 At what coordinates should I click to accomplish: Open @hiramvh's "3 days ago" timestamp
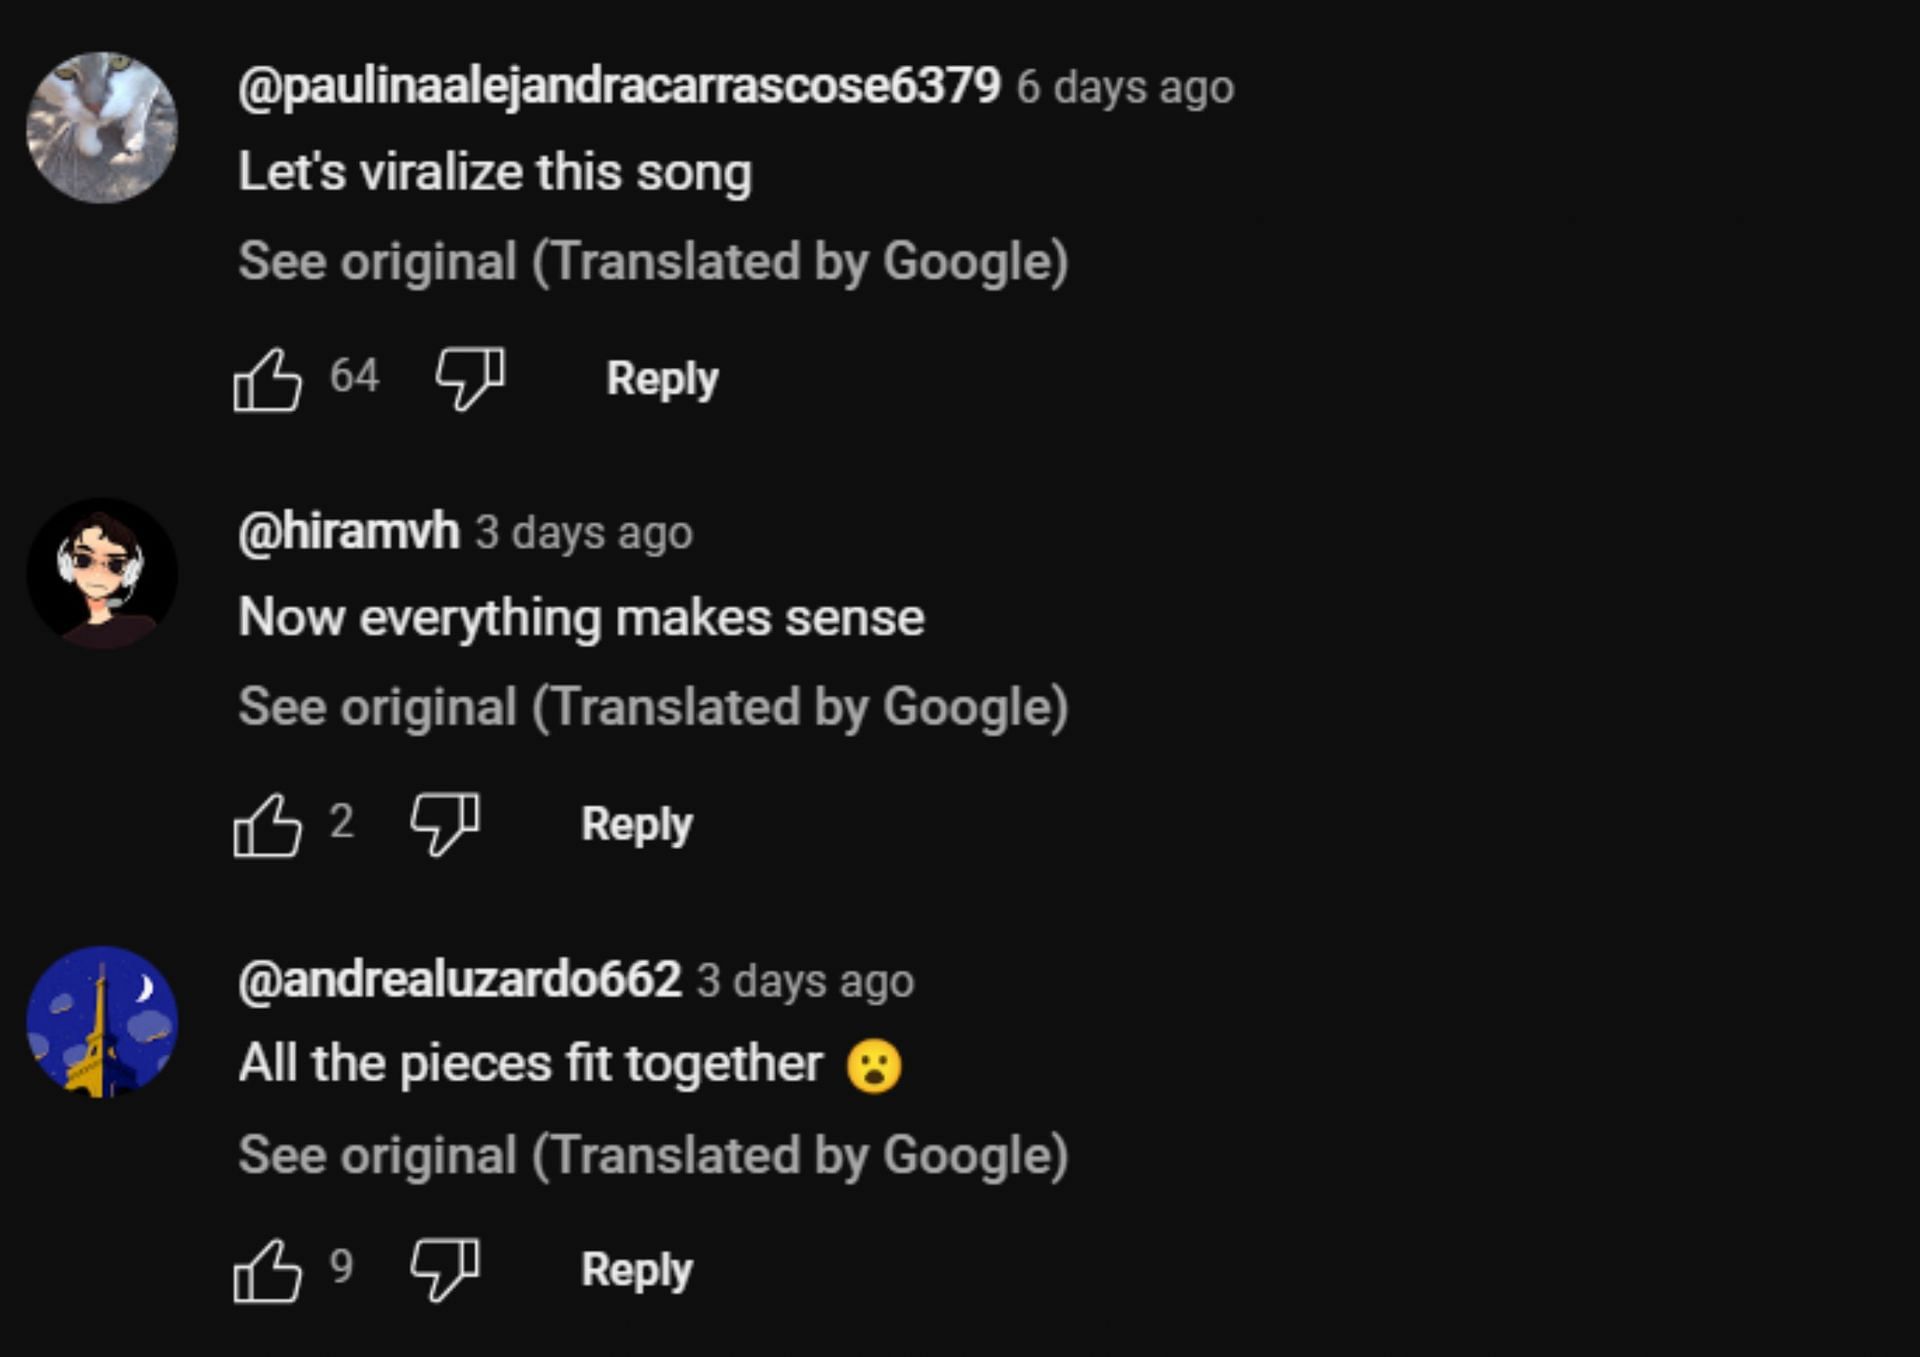(583, 533)
